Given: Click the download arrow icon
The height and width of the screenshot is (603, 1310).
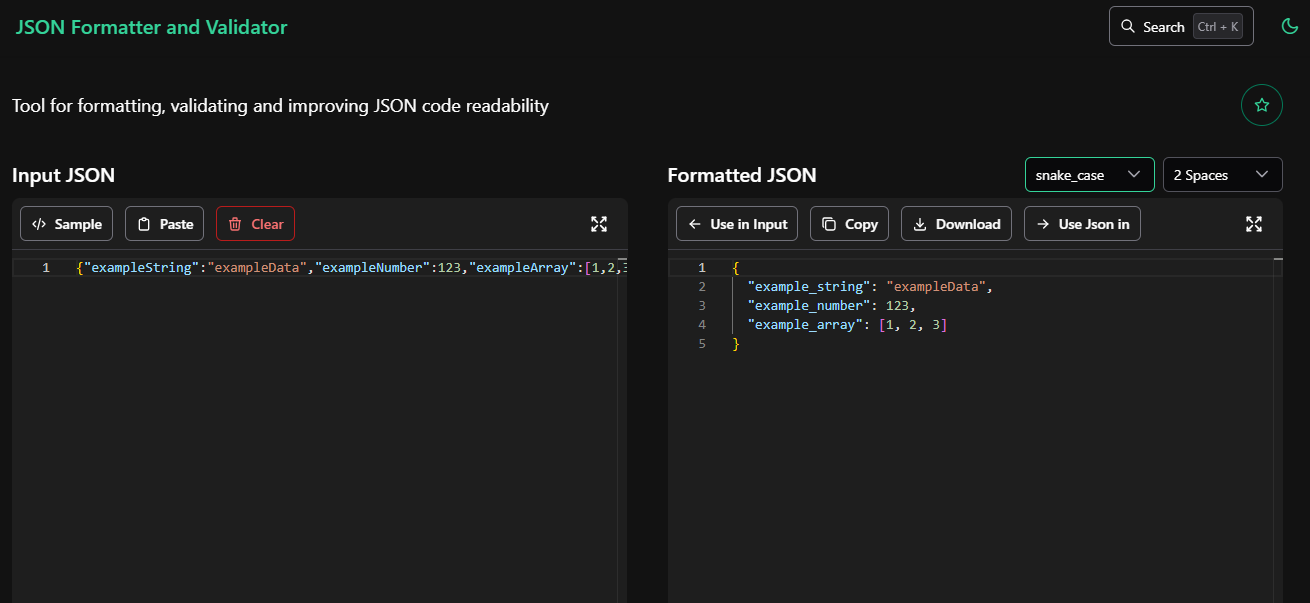Looking at the screenshot, I should pyautogui.click(x=922, y=224).
